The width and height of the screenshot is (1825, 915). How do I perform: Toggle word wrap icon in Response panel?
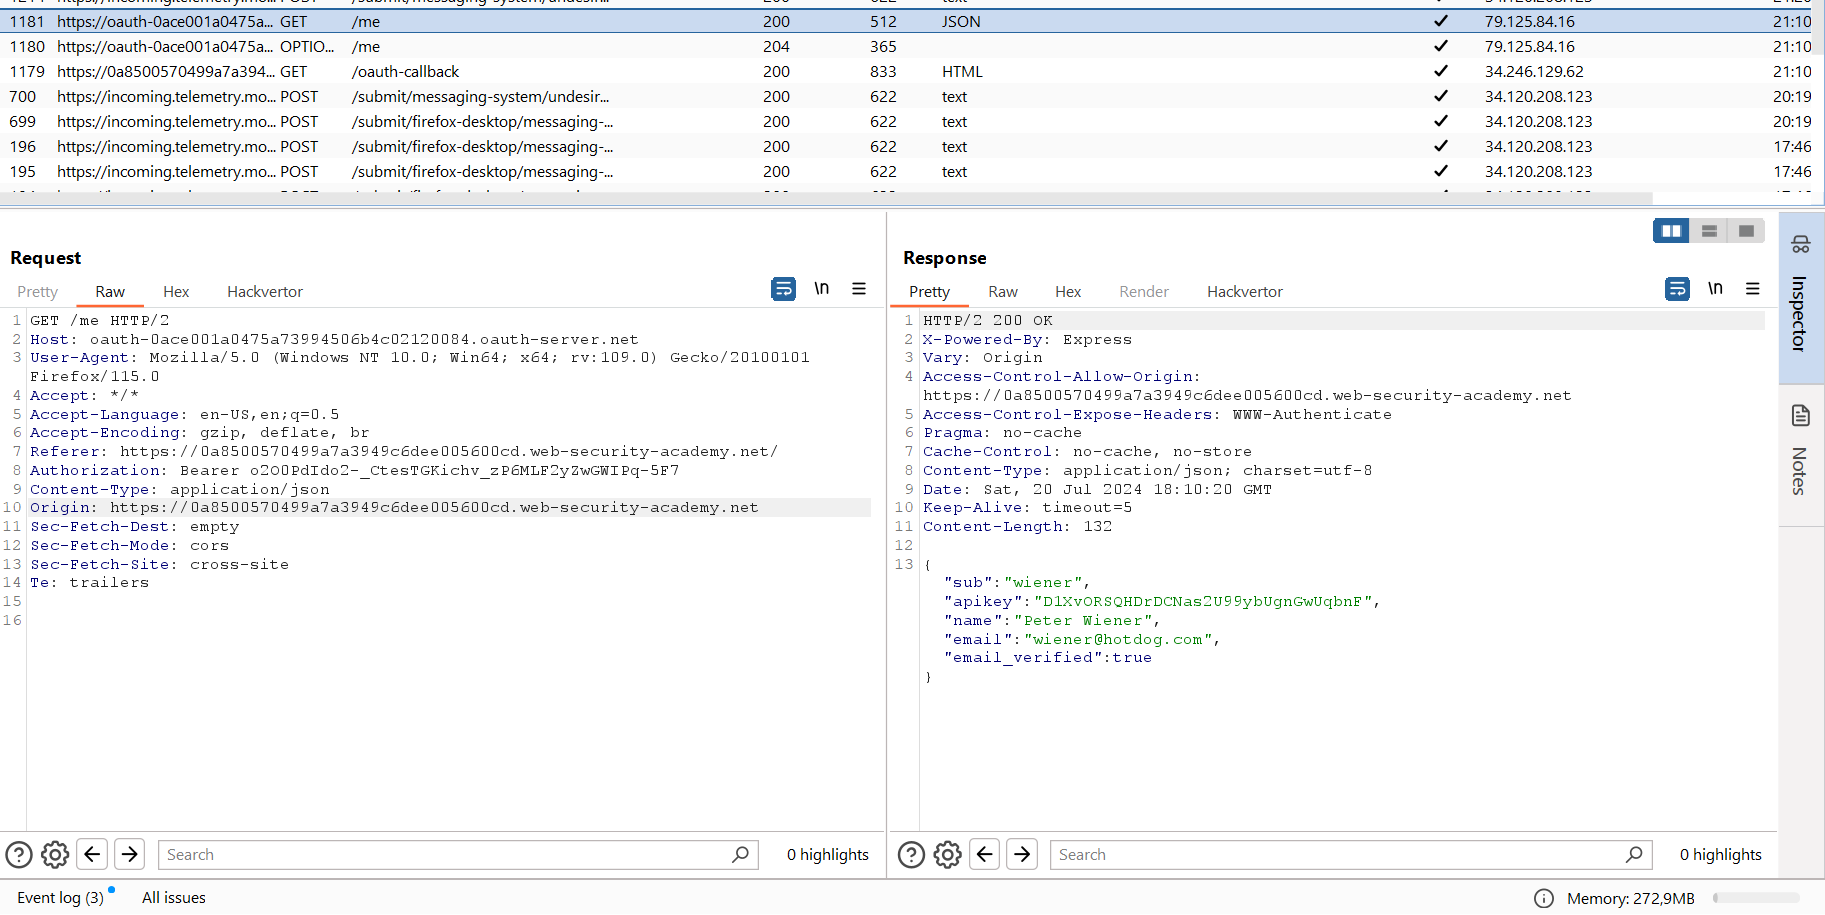pyautogui.click(x=1677, y=289)
